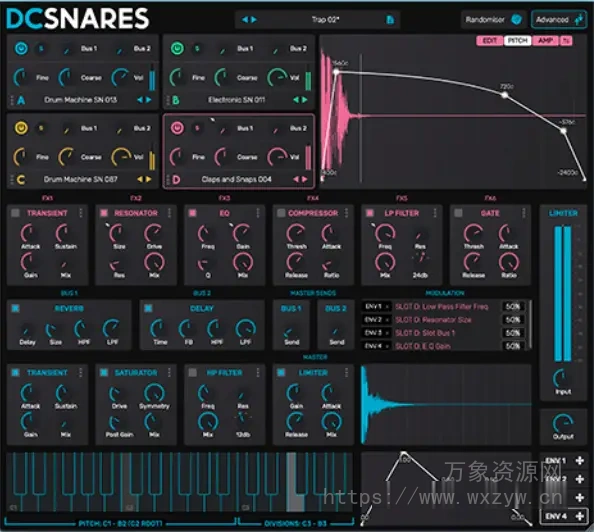
Task: Solo slot D with its S button
Action: [197, 128]
